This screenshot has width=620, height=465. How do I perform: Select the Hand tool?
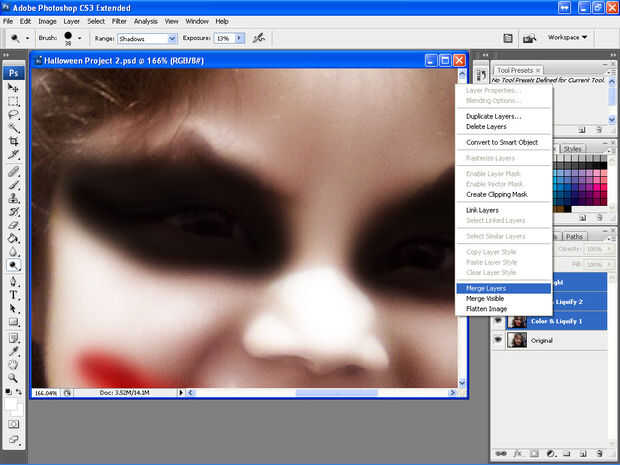13,365
